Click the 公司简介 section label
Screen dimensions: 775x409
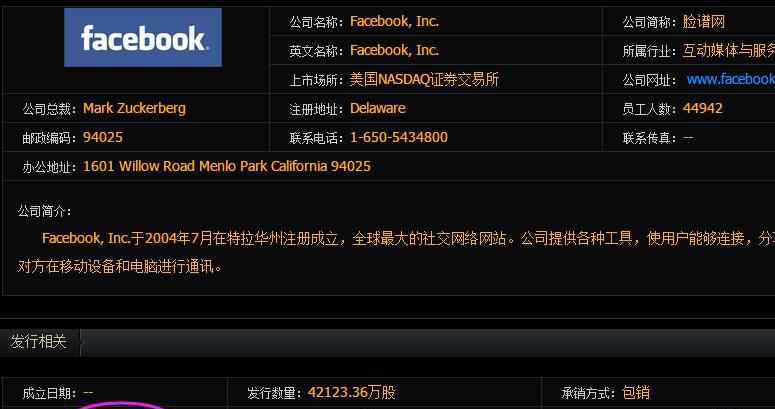pyautogui.click(x=44, y=212)
